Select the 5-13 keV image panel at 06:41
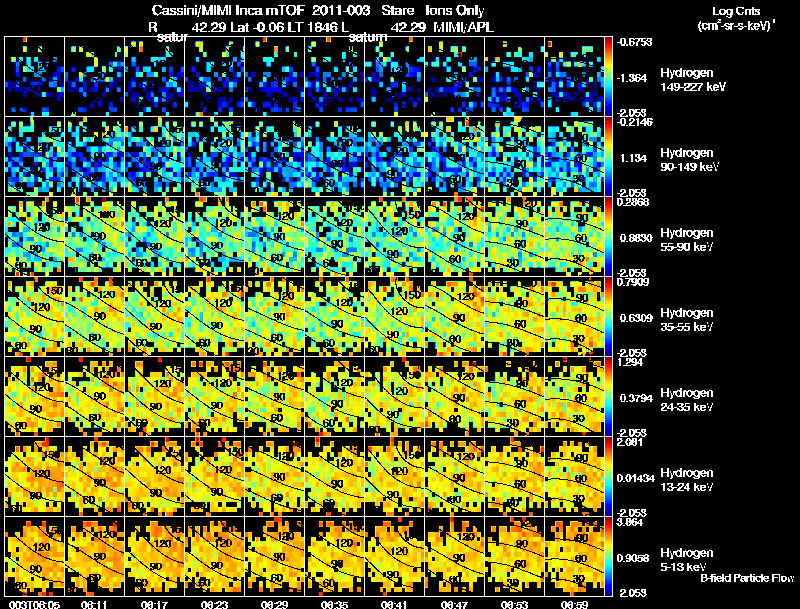Image resolution: width=800 pixels, height=609 pixels. pos(394,557)
